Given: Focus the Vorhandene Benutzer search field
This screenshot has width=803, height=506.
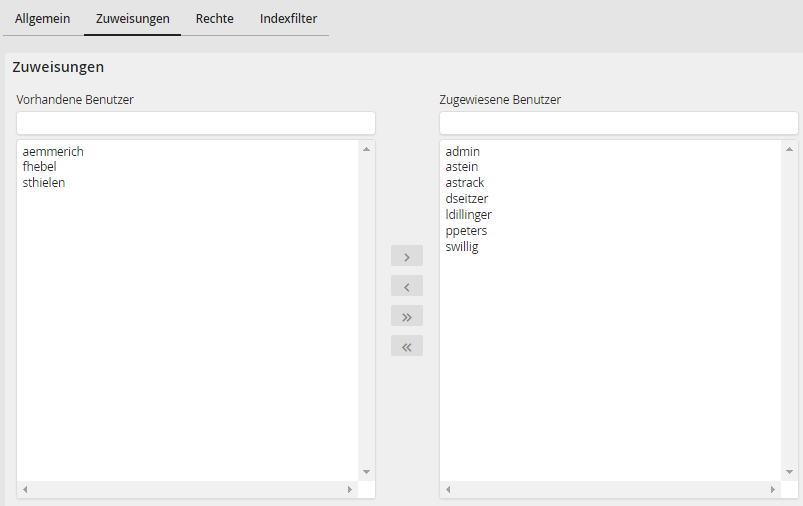Looking at the screenshot, I should coord(196,123).
